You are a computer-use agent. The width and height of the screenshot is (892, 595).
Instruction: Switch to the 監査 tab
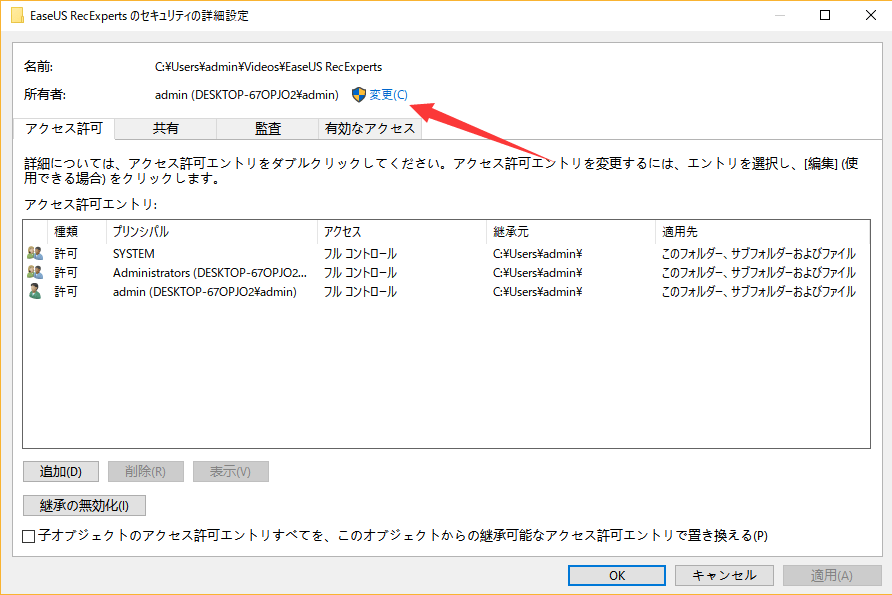tap(266, 128)
